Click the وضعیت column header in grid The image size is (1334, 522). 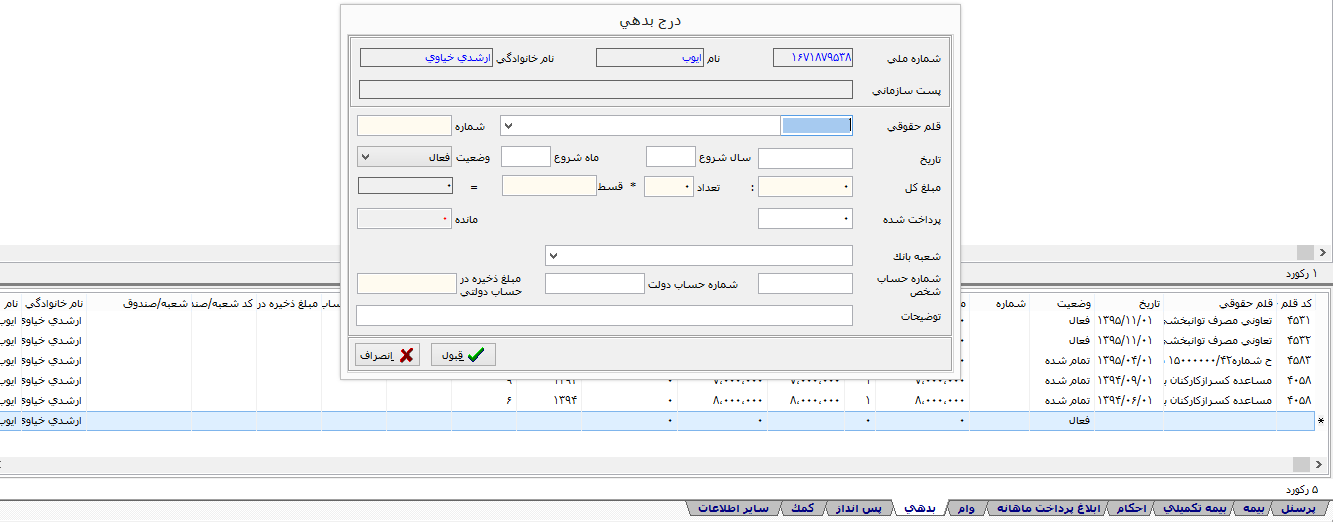(x=1062, y=302)
